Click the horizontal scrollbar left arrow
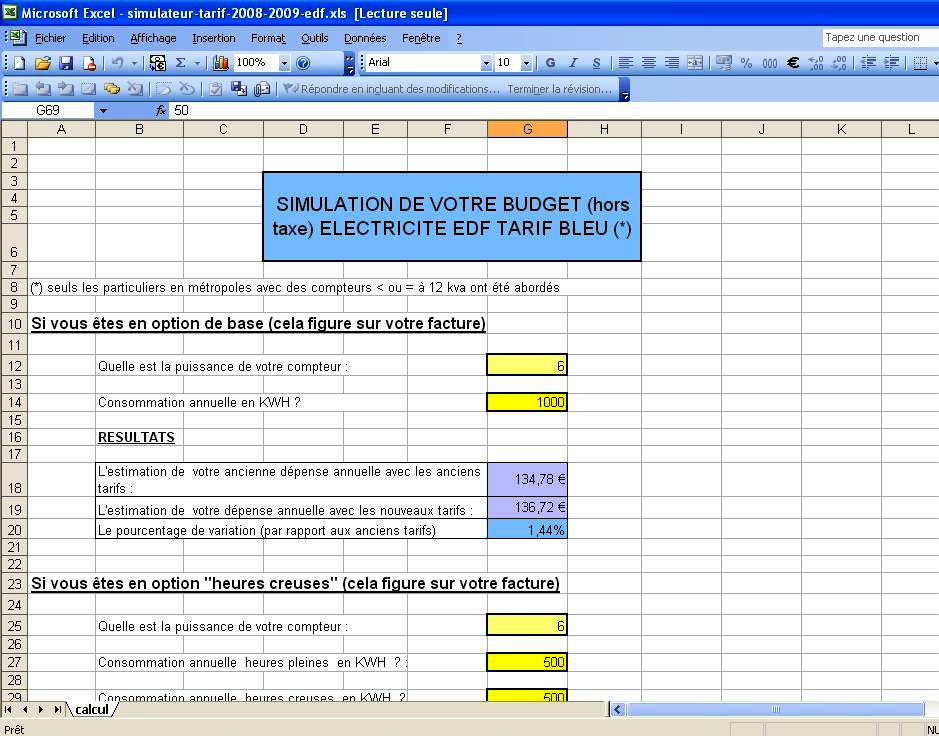The height and width of the screenshot is (736, 939). click(617, 710)
